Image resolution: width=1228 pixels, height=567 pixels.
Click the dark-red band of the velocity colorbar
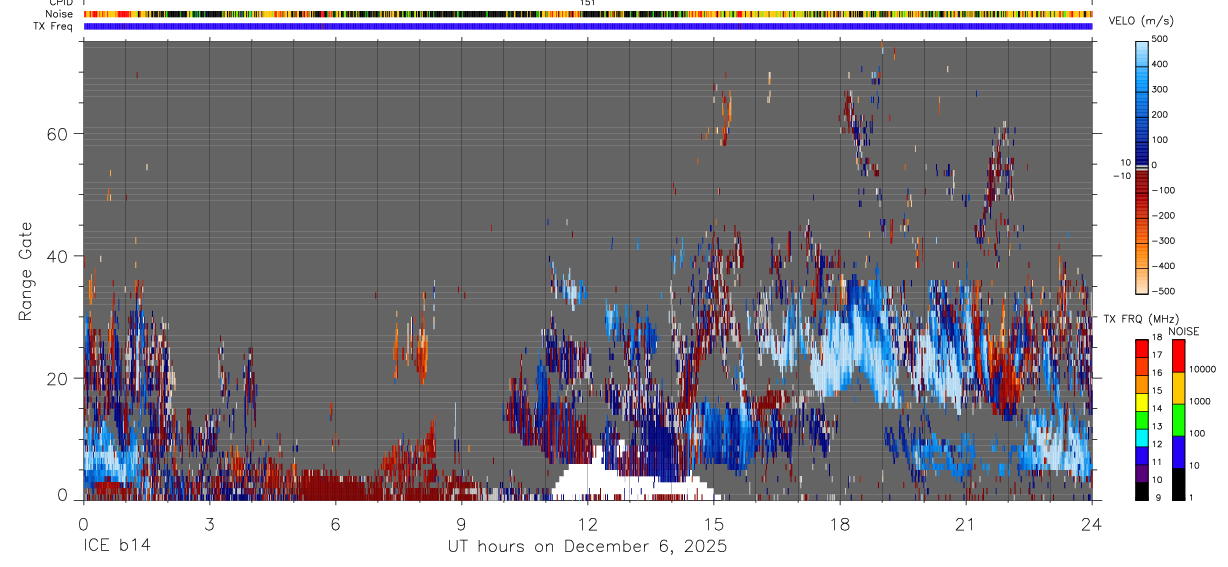[x=1142, y=180]
